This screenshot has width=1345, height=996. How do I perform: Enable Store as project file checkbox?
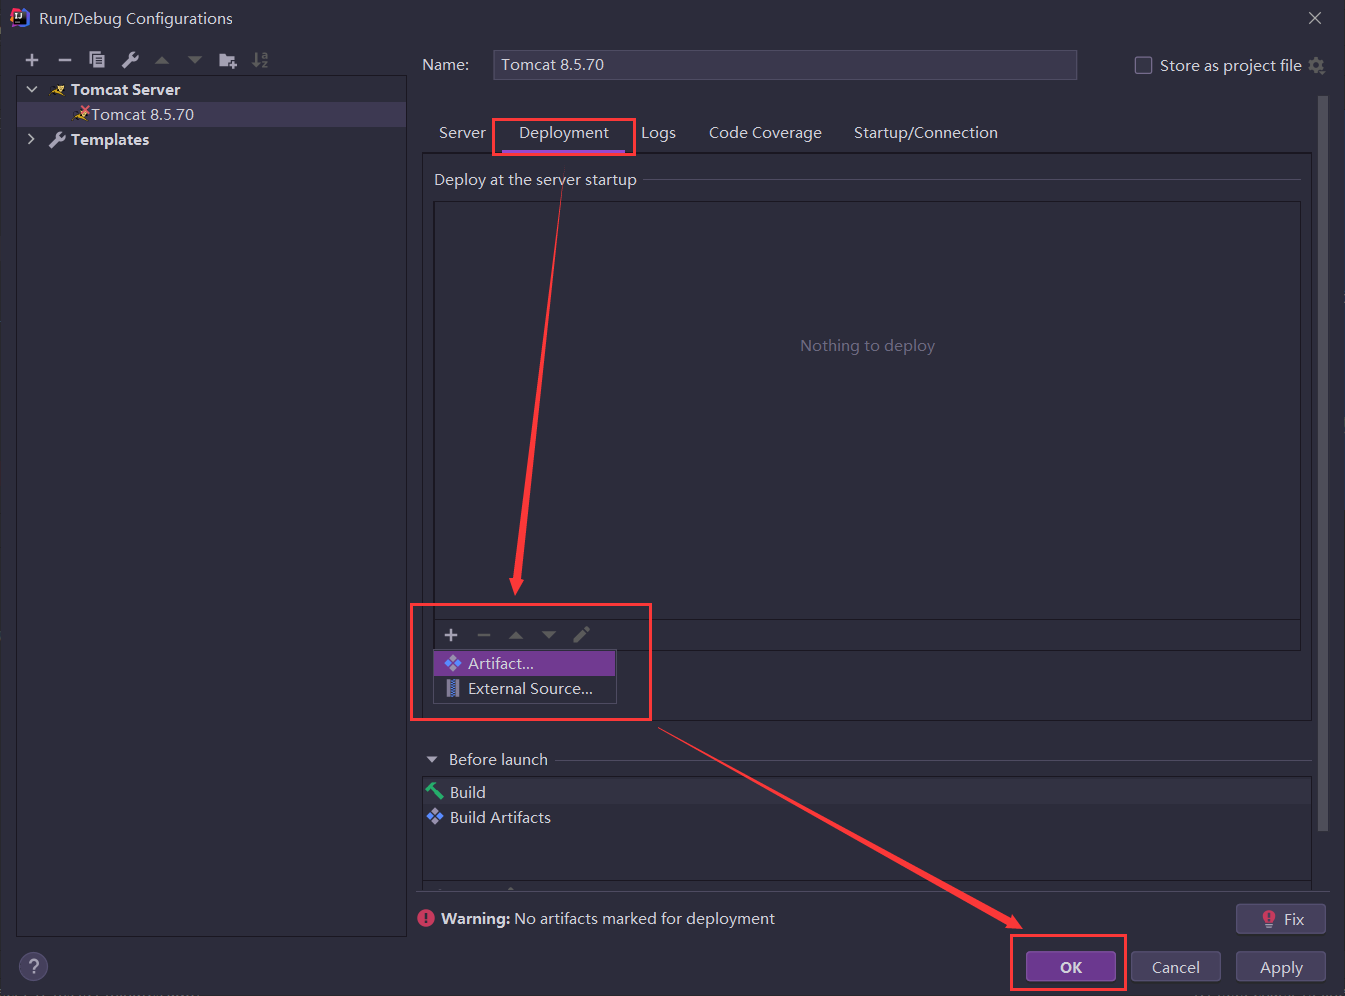coord(1143,66)
